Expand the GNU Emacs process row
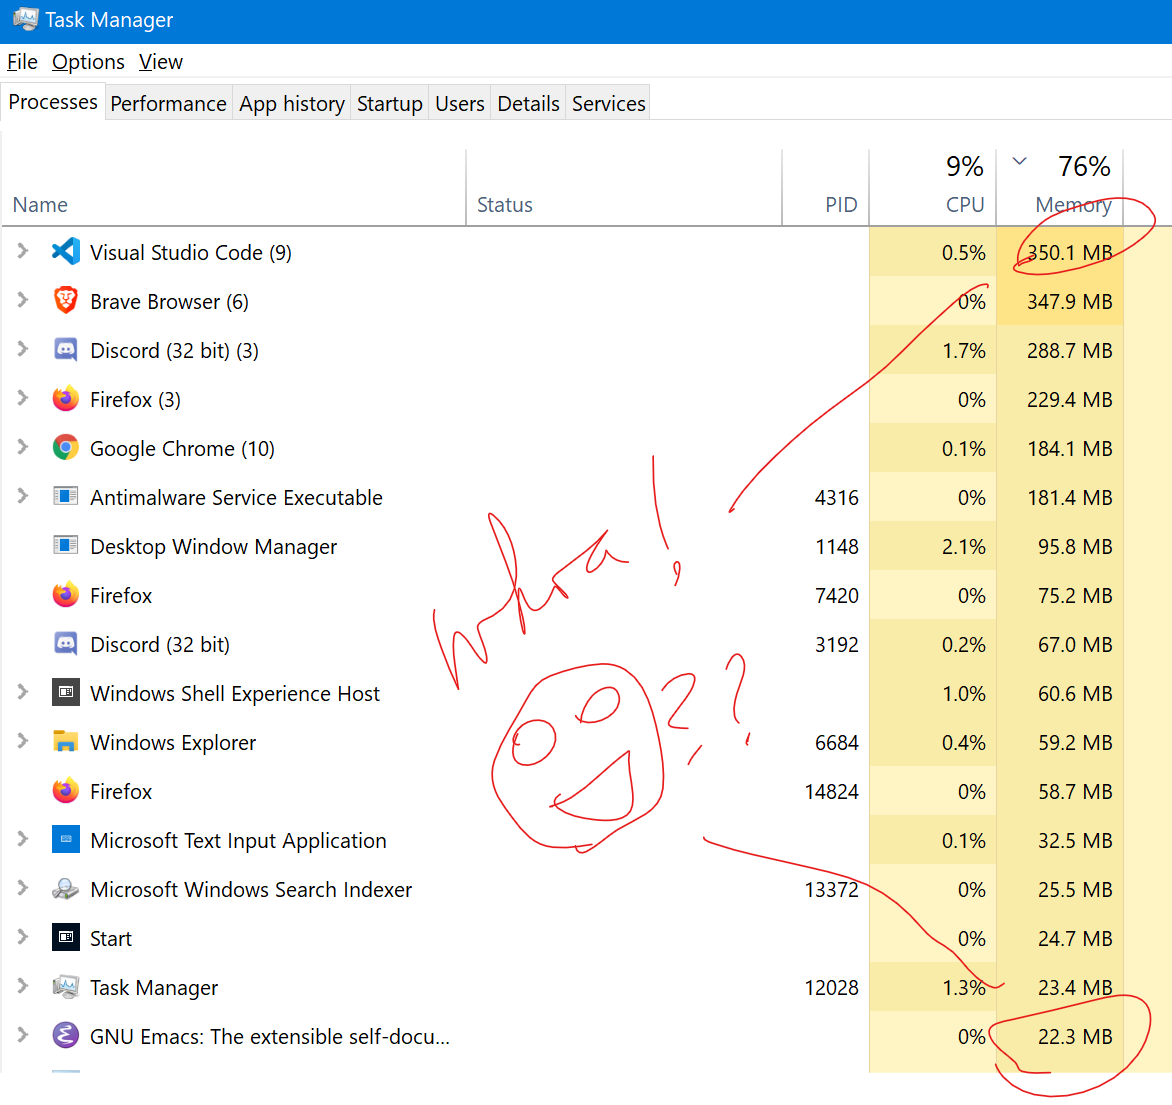Viewport: 1172px width, 1105px height. pos(22,1035)
